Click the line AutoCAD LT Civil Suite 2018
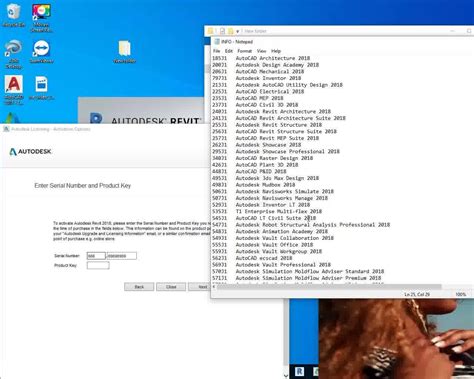 264,218
